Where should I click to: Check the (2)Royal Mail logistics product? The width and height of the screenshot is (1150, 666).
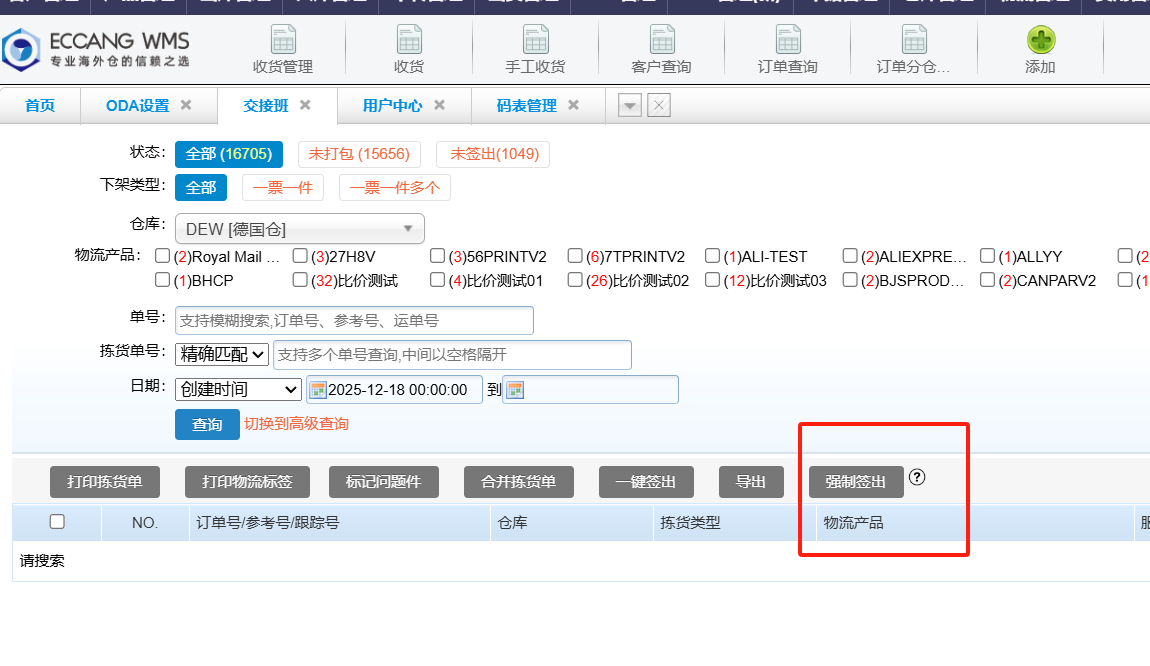click(163, 255)
